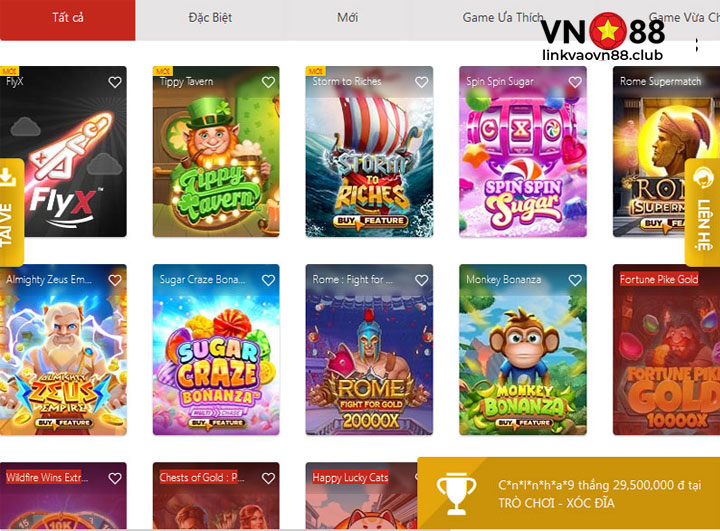Open the Fortune Pike Gold game

(666, 350)
